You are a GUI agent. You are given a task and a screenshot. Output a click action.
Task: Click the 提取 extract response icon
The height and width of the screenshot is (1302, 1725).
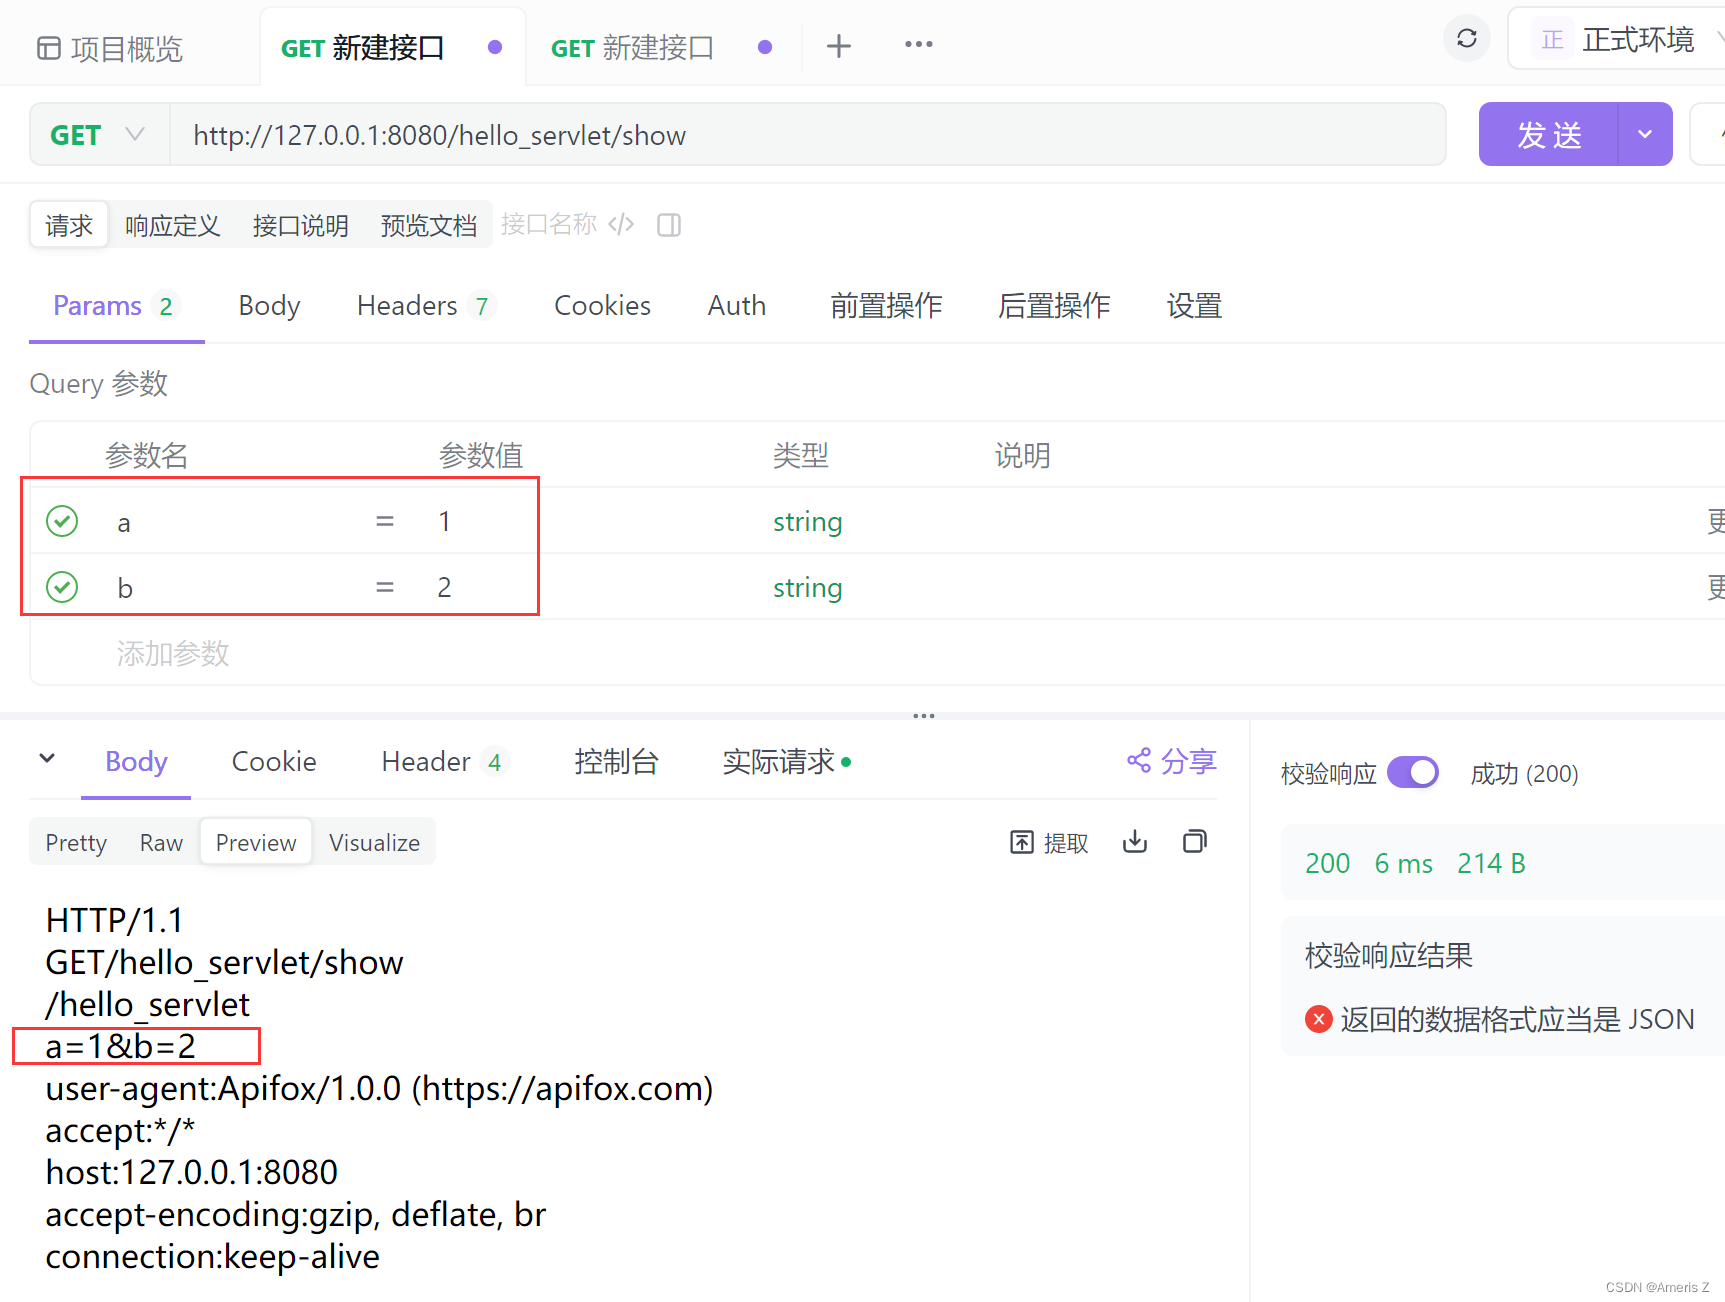(x=1048, y=842)
